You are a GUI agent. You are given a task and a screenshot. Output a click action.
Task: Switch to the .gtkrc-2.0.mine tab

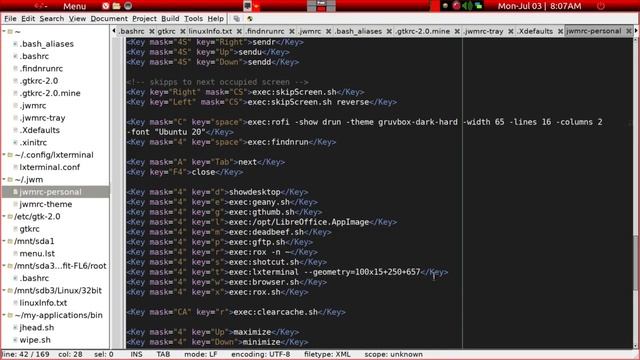tap(422, 31)
